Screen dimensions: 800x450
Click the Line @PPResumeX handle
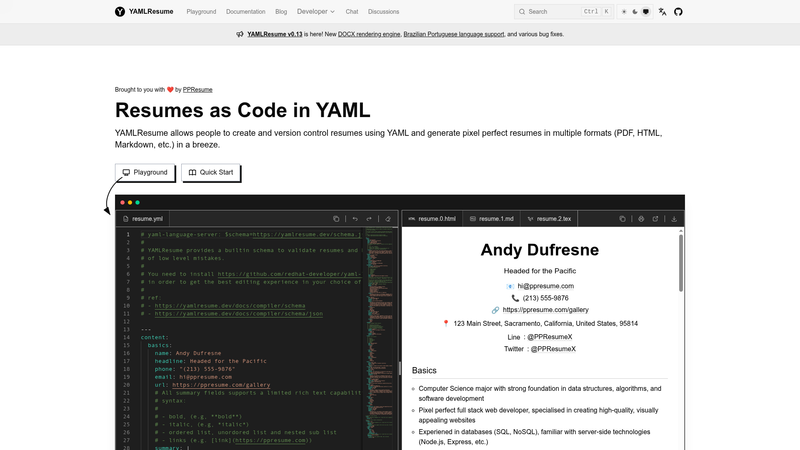pyautogui.click(x=549, y=337)
